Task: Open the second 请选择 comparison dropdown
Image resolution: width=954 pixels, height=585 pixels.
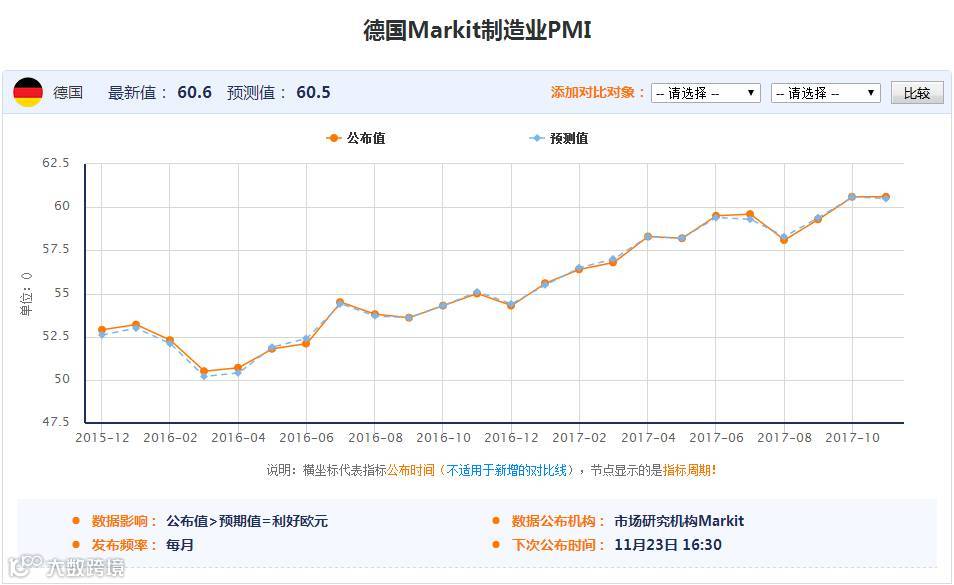Action: coord(825,93)
